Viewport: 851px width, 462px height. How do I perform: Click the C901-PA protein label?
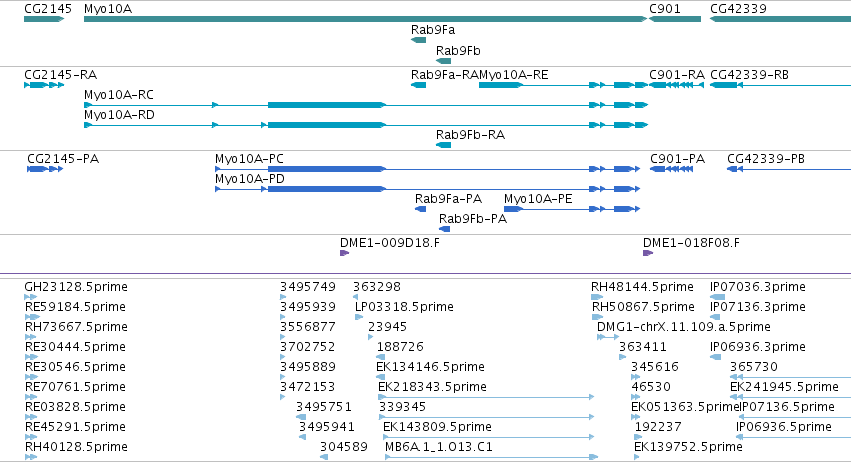pyautogui.click(x=677, y=159)
